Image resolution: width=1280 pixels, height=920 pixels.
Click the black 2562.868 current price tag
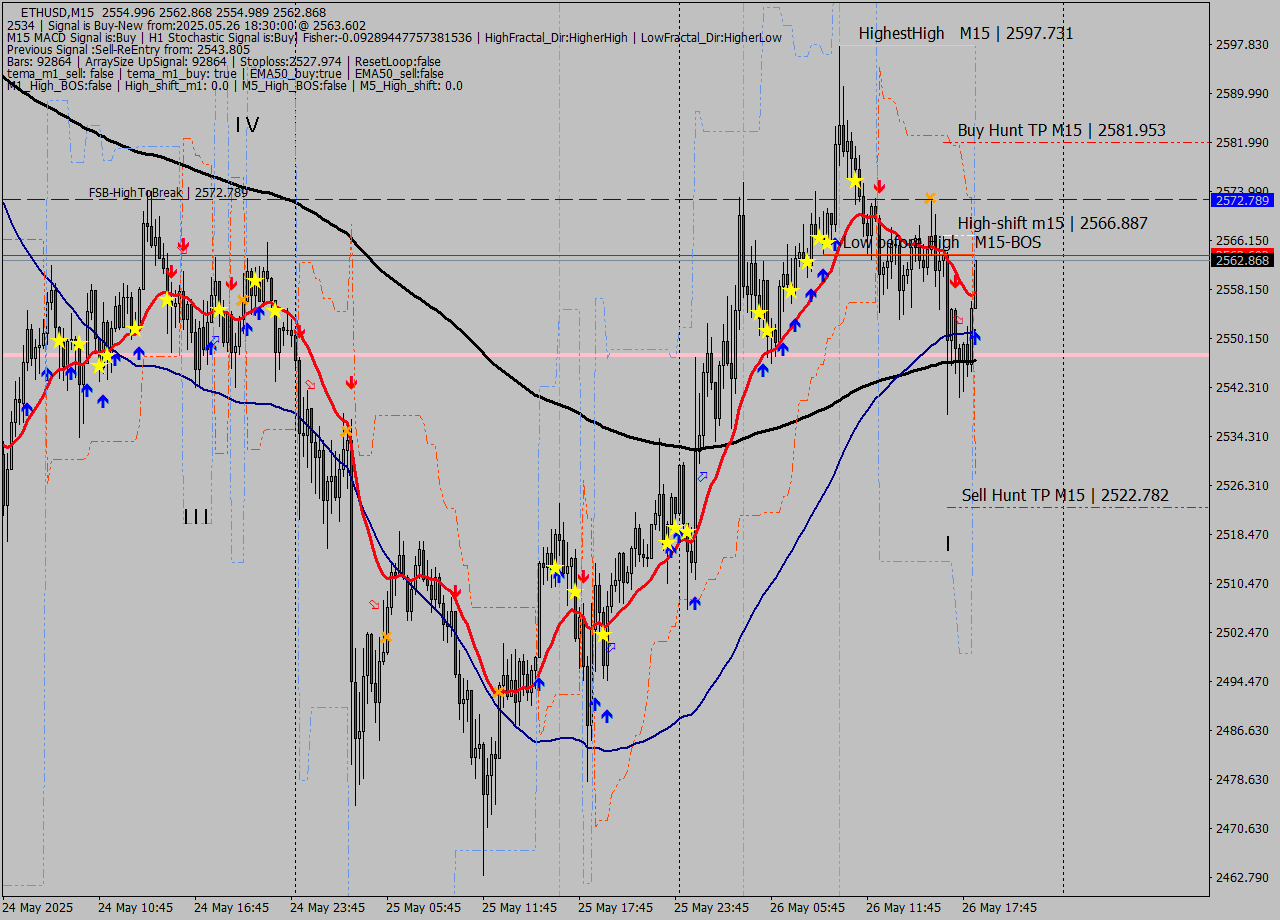tap(1241, 260)
